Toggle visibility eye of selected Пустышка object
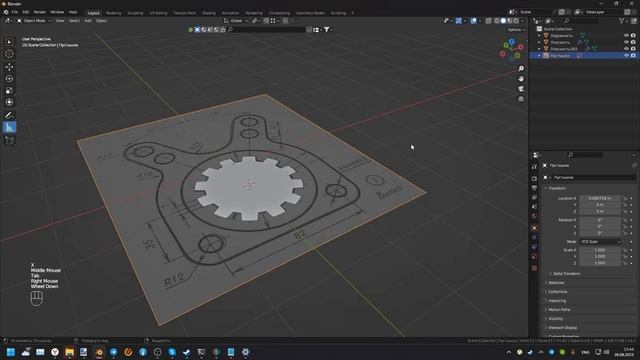The height and width of the screenshot is (360, 640). point(626,55)
